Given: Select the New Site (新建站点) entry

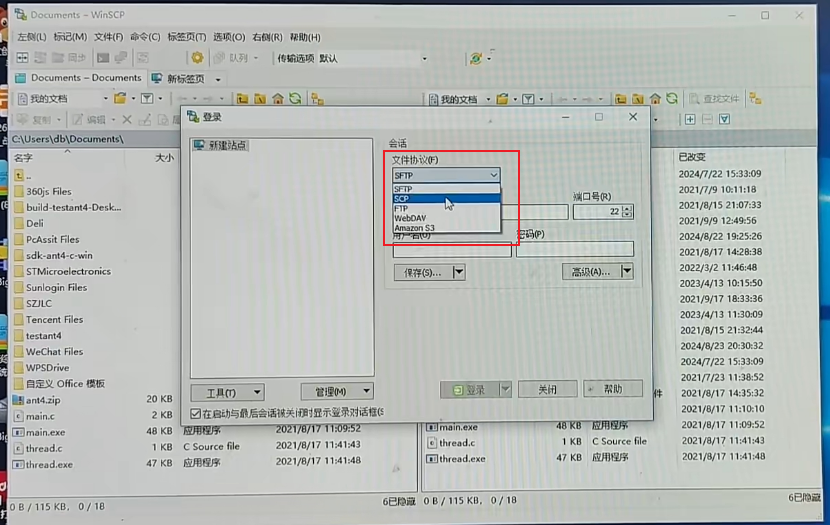Looking at the screenshot, I should pos(220,145).
